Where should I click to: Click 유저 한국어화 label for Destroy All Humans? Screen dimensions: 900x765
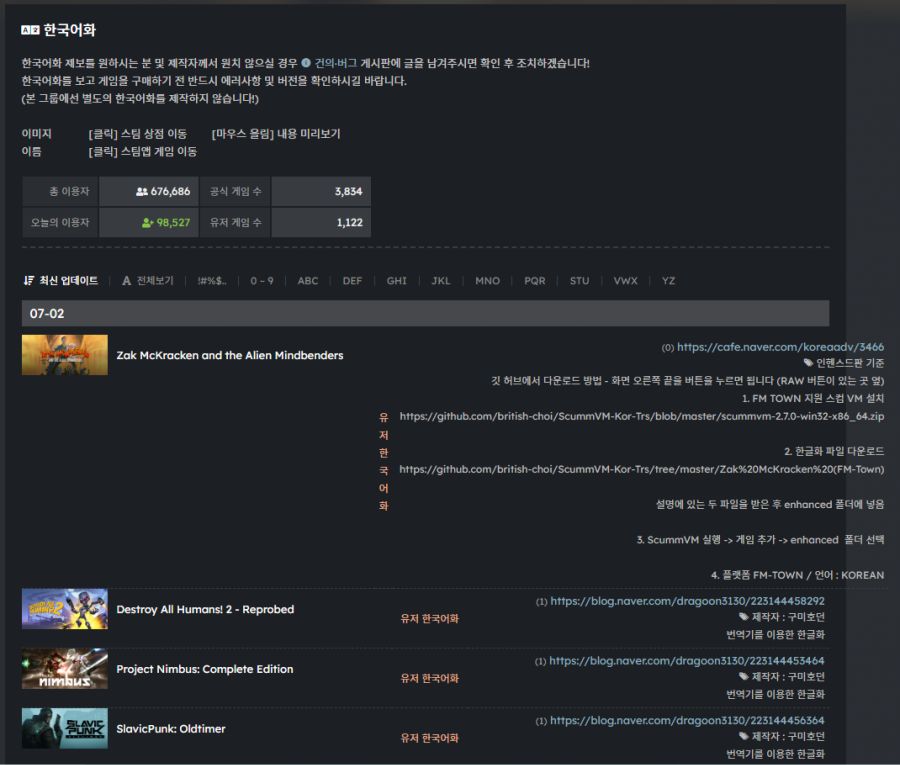point(429,619)
